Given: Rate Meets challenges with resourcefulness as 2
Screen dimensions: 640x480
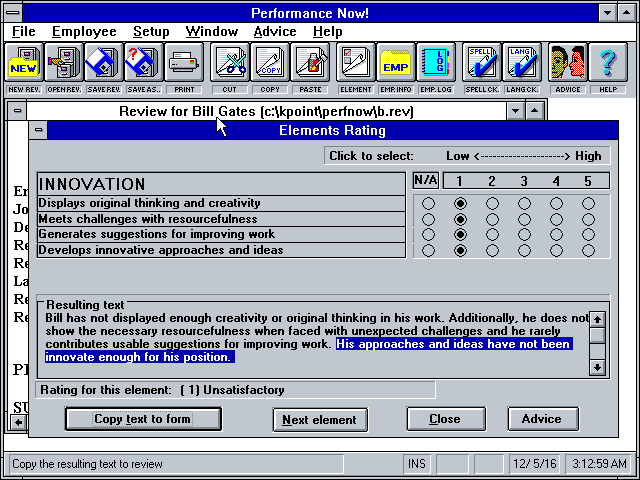Looking at the screenshot, I should [x=492, y=219].
